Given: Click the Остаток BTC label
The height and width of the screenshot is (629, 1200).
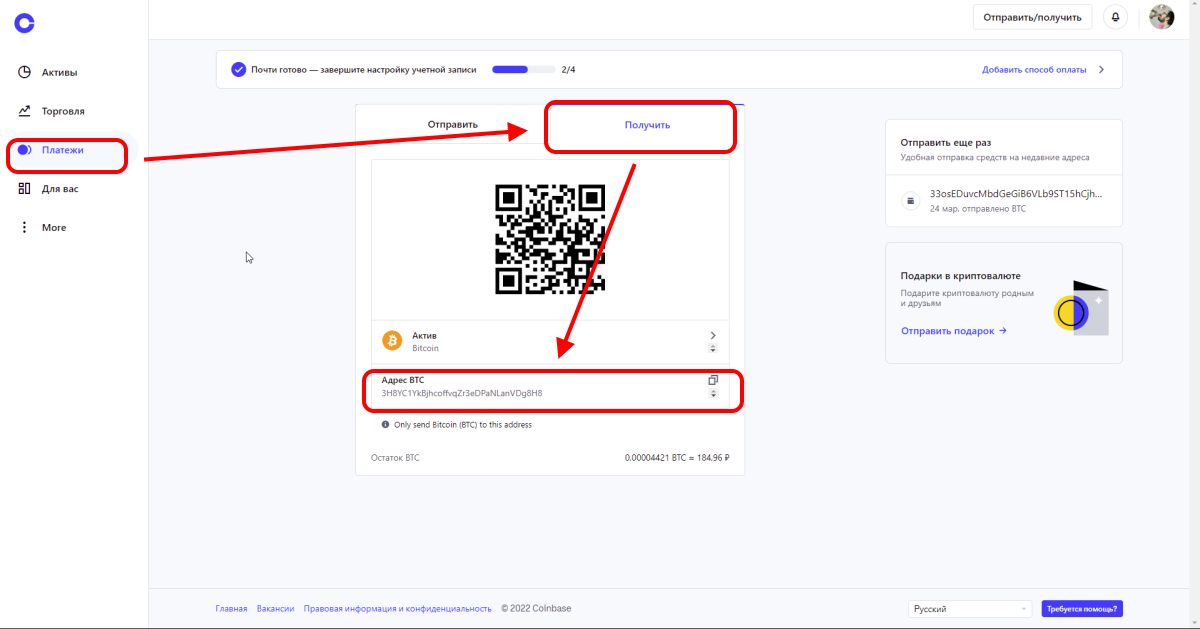Looking at the screenshot, I should tap(395, 458).
